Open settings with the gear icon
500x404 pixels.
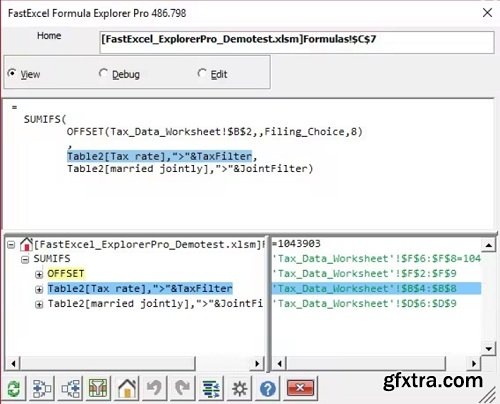[x=239, y=388]
